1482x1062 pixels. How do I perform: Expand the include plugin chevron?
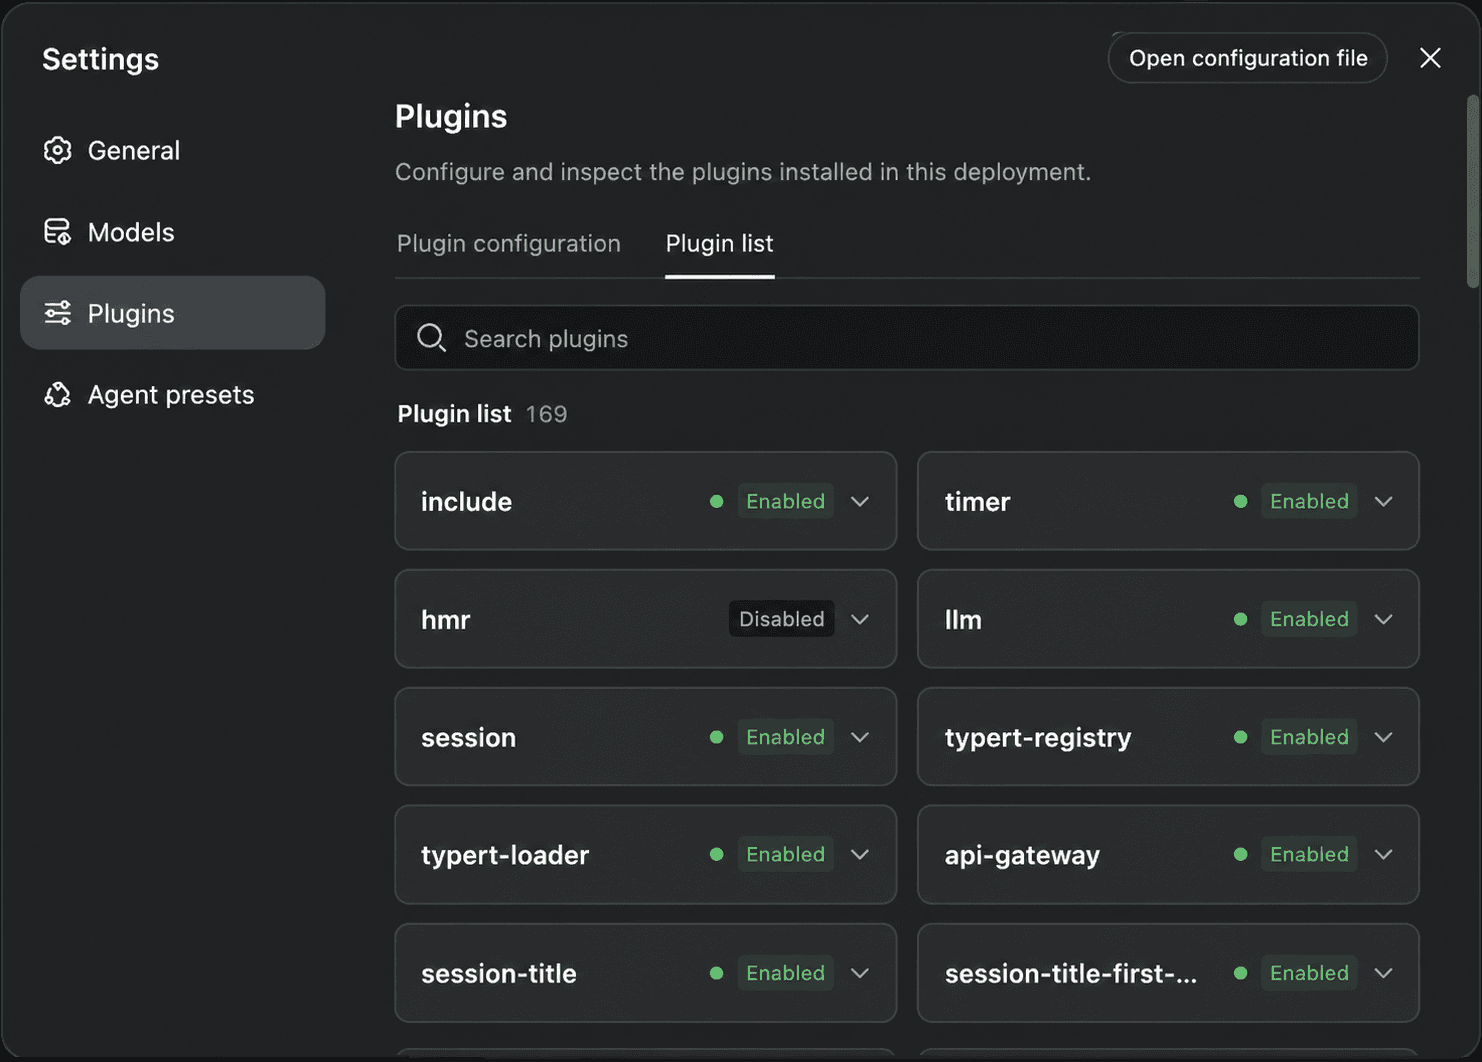860,501
